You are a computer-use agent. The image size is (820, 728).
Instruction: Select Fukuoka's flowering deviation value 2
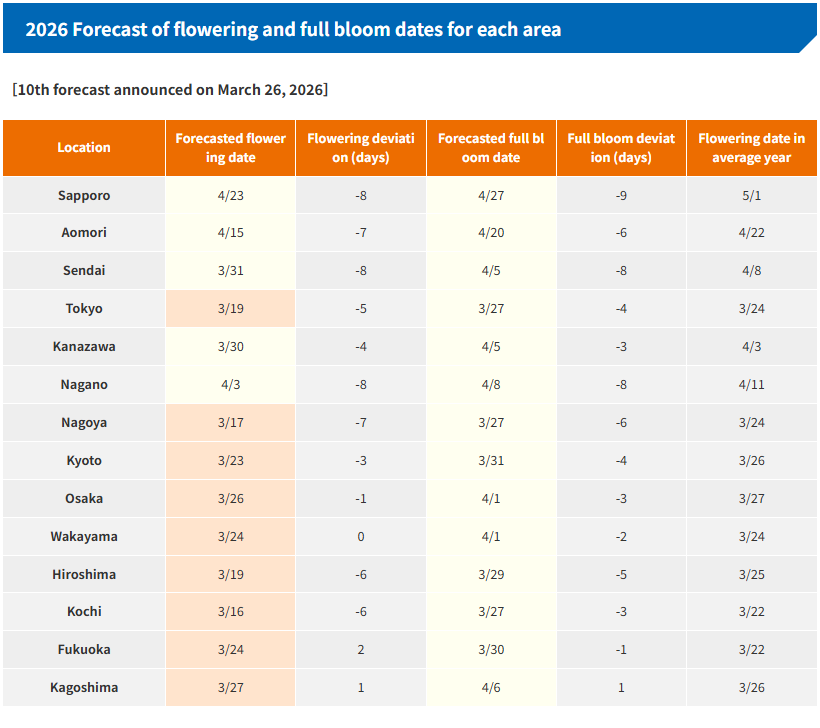(x=361, y=650)
